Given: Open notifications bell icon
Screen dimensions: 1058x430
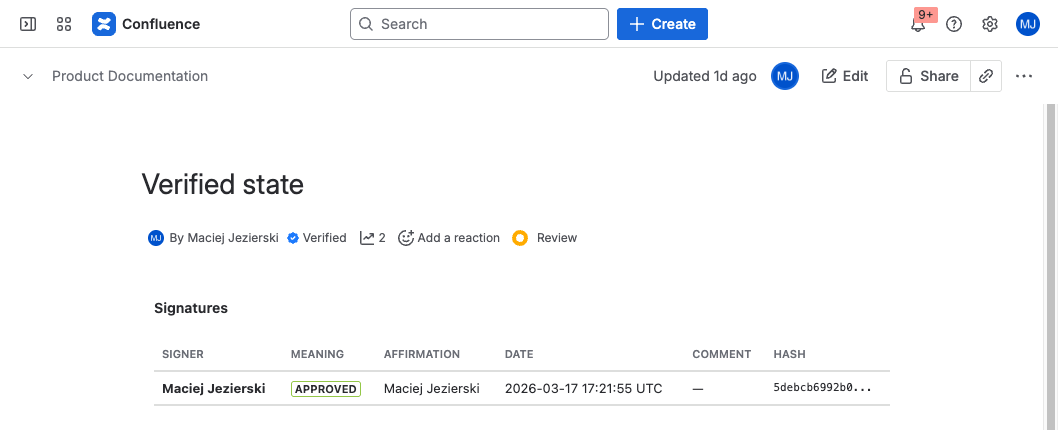Looking at the screenshot, I should [918, 24].
